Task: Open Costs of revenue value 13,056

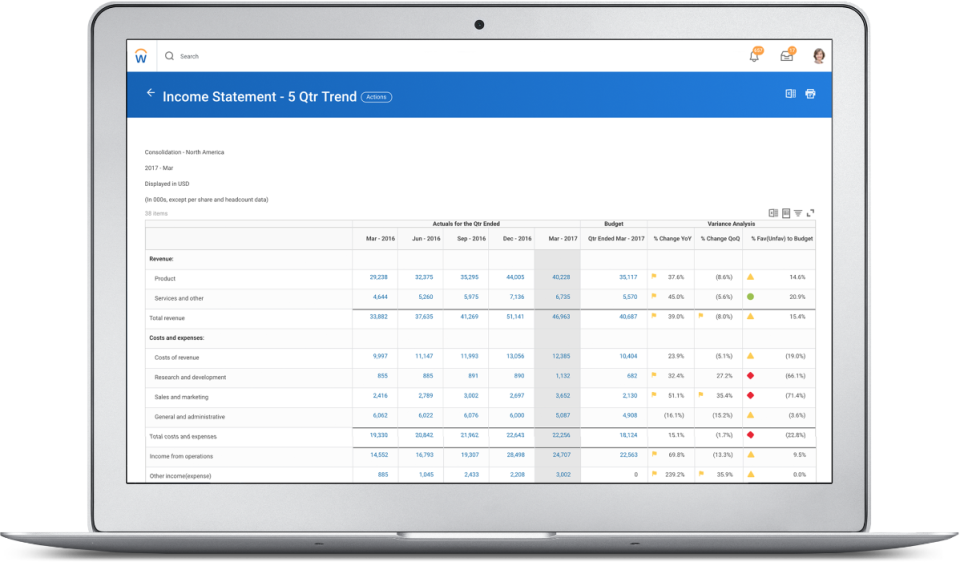Action: click(x=515, y=356)
